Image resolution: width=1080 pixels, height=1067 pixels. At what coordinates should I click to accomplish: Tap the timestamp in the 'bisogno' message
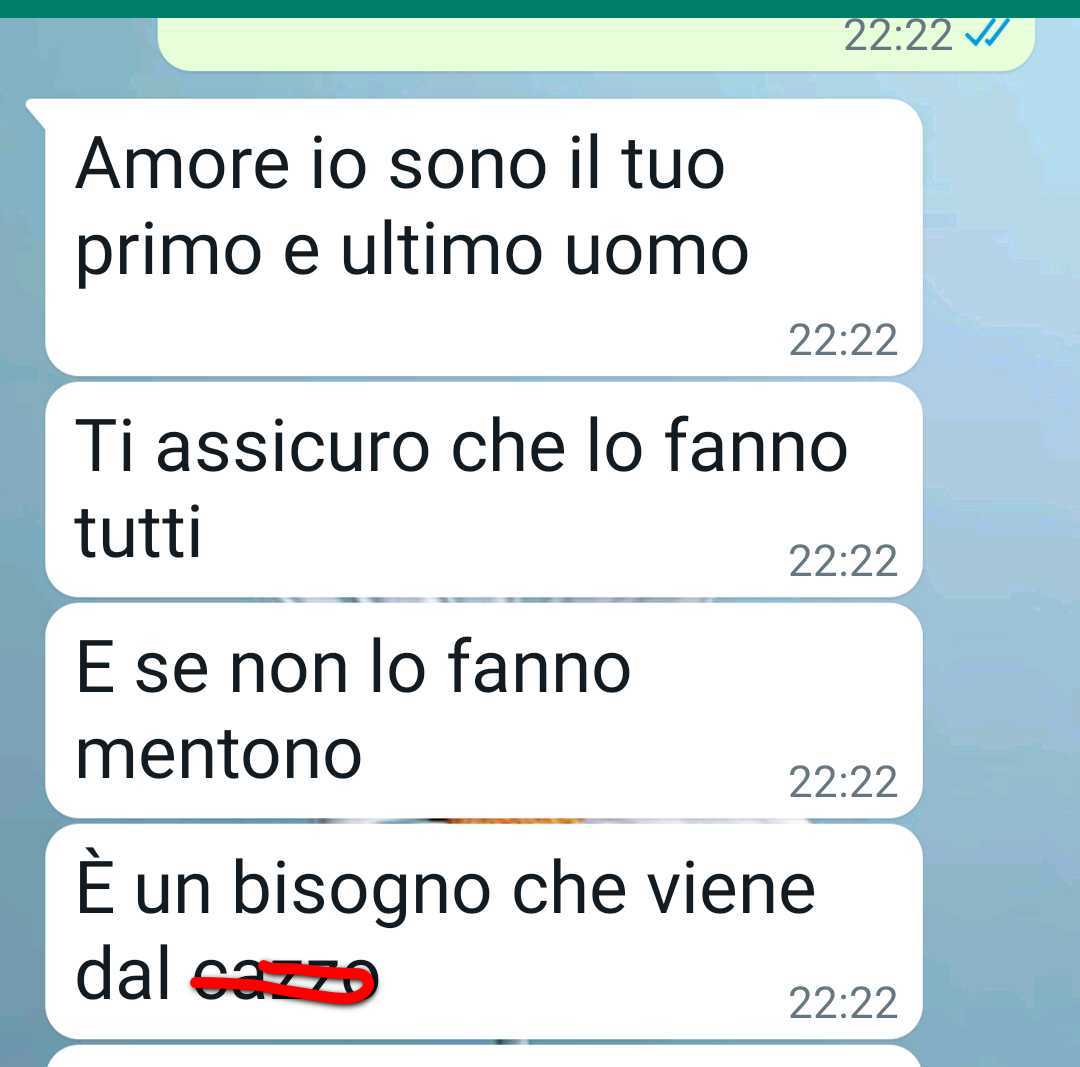pos(843,1004)
